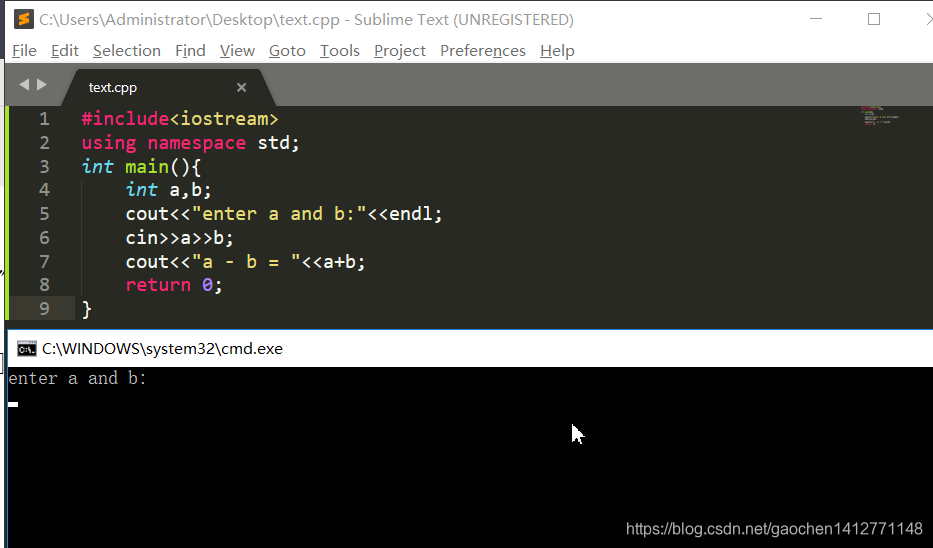933x548 pixels.
Task: Click the cmd.exe window title bar text
Action: point(162,349)
